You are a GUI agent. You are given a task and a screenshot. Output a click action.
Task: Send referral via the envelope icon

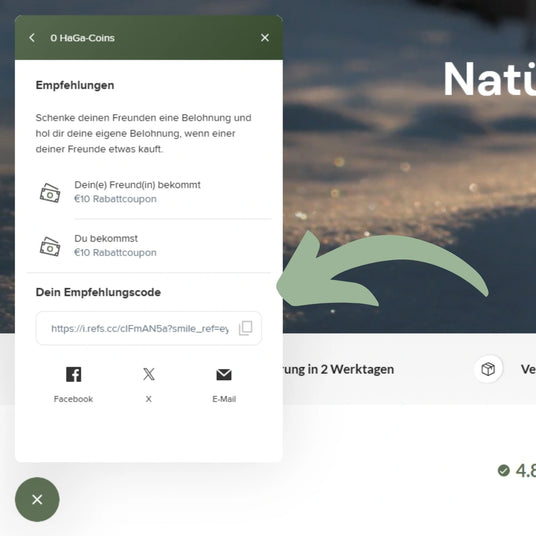tap(224, 375)
